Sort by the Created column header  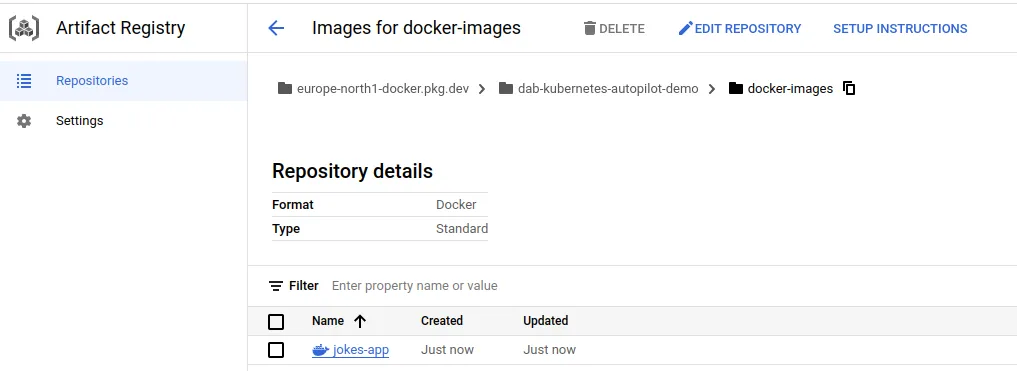pos(442,321)
